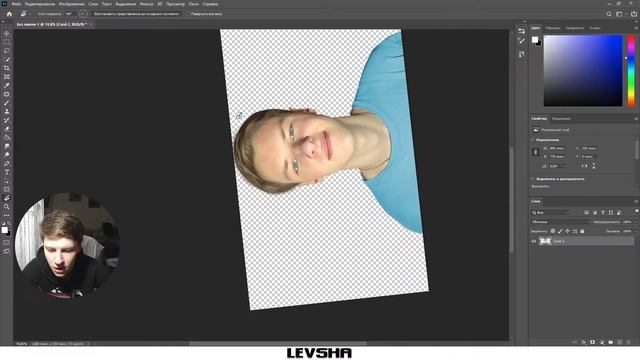Select the Eraser tool
Image resolution: width=640 pixels, height=360 pixels.
pos(7,129)
